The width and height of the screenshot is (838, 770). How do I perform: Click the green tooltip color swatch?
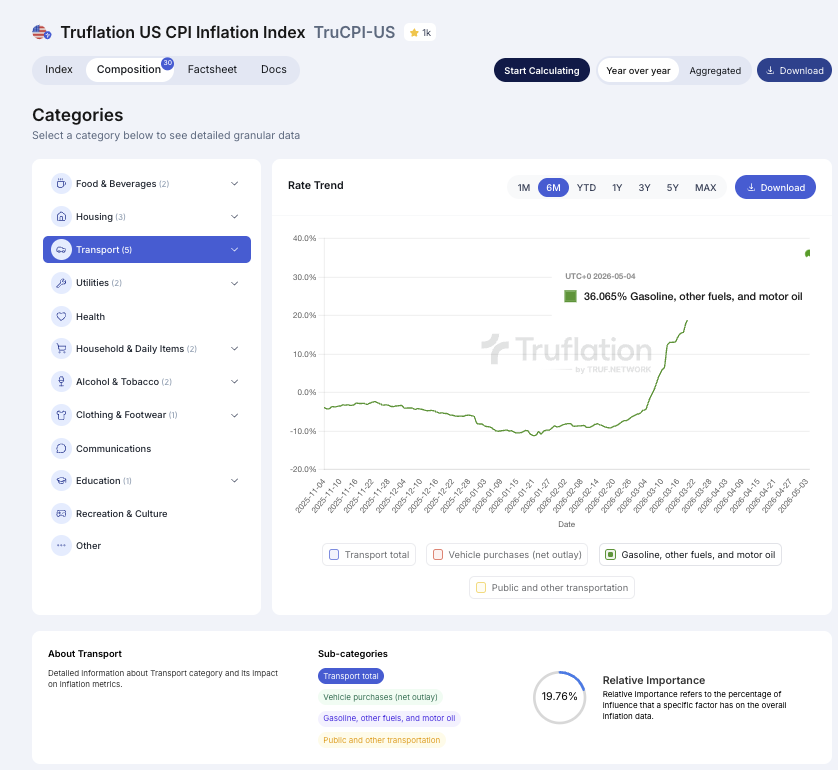click(x=570, y=296)
